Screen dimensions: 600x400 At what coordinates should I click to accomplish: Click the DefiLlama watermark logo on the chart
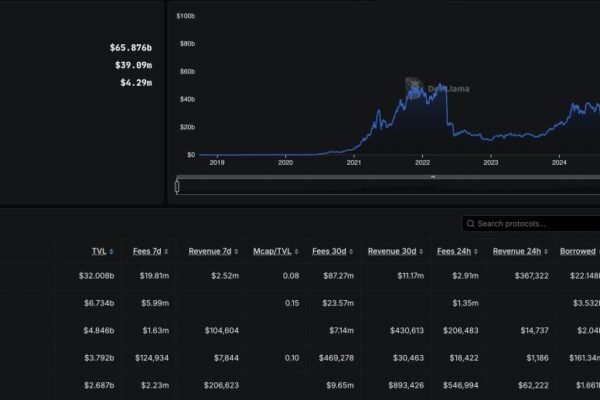415,88
